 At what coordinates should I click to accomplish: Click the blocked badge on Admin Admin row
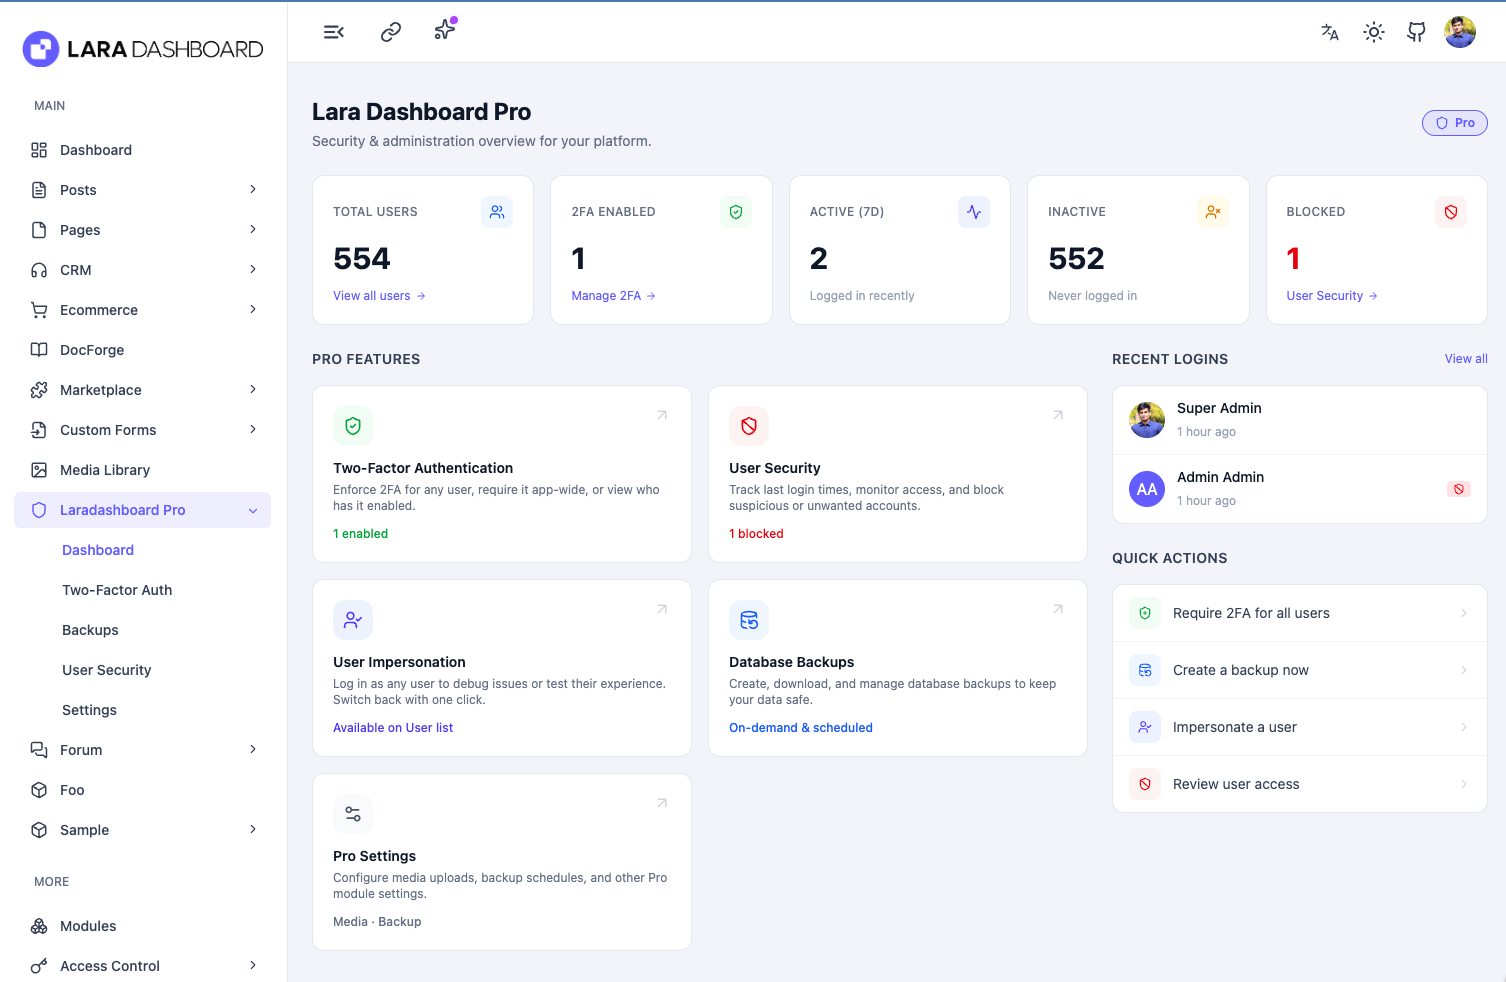(x=1459, y=489)
